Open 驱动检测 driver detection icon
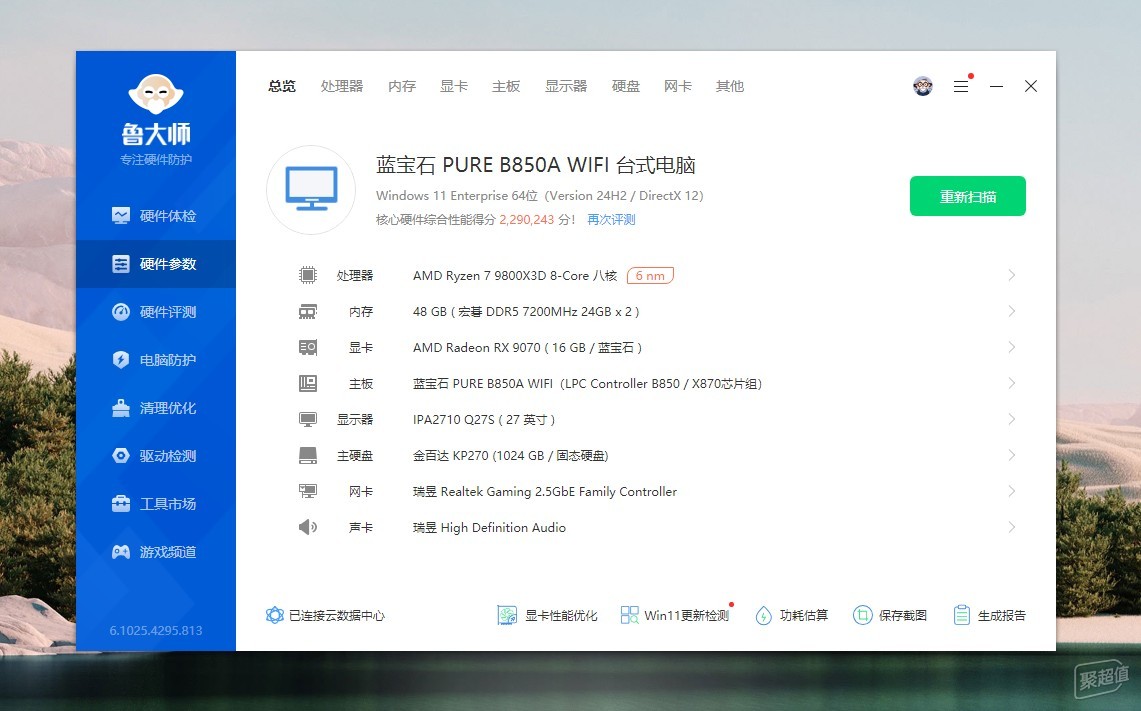Viewport: 1141px width, 711px height. pyautogui.click(x=121, y=456)
